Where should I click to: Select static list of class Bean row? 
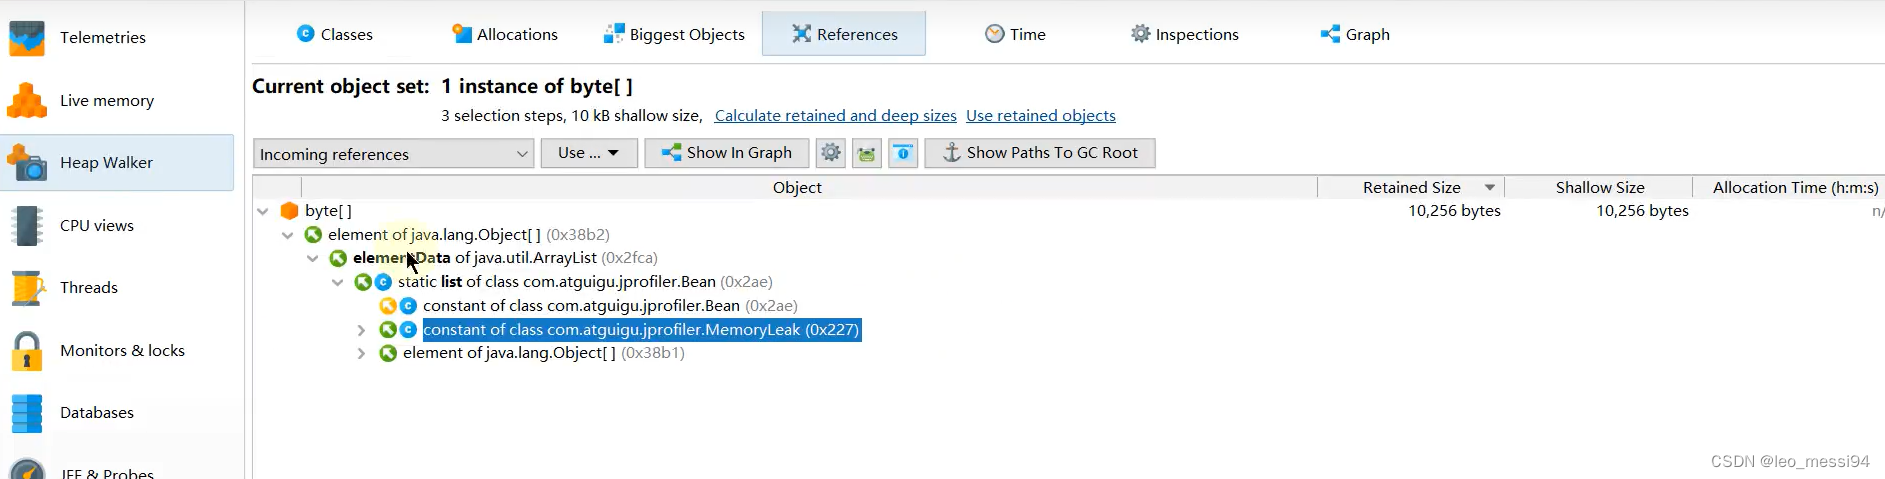(x=585, y=282)
